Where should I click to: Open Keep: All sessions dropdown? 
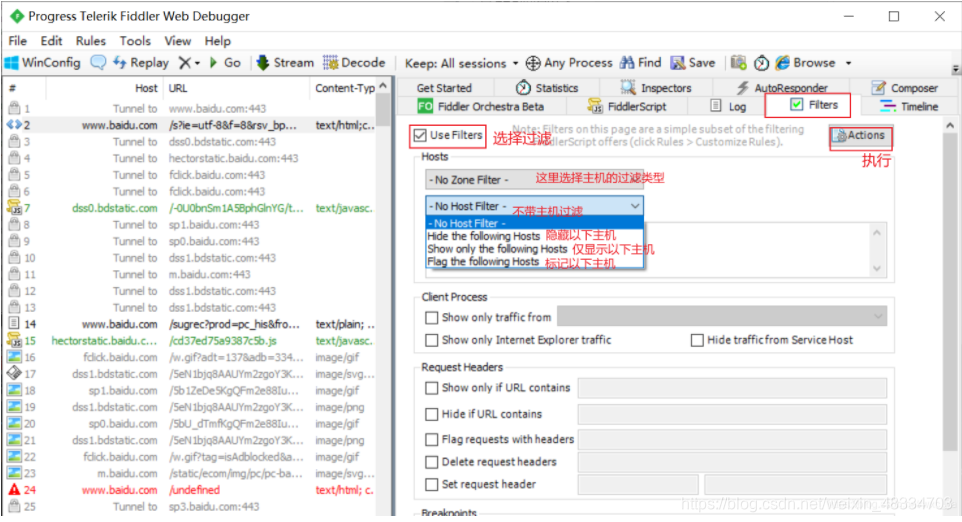(x=461, y=63)
